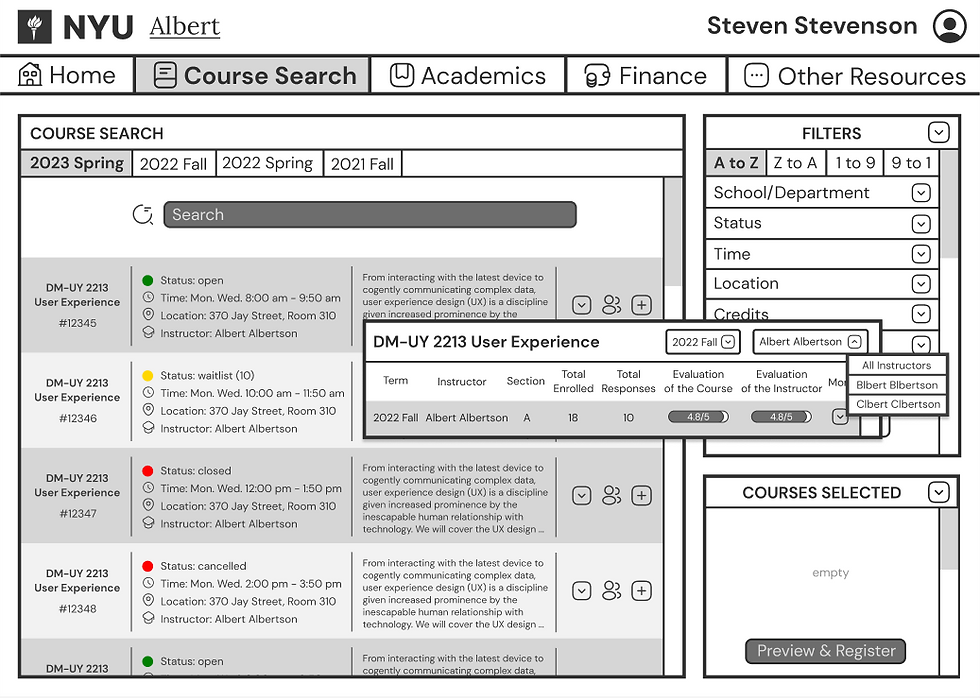
Task: Add course #12348 with plus icon
Action: [641, 591]
